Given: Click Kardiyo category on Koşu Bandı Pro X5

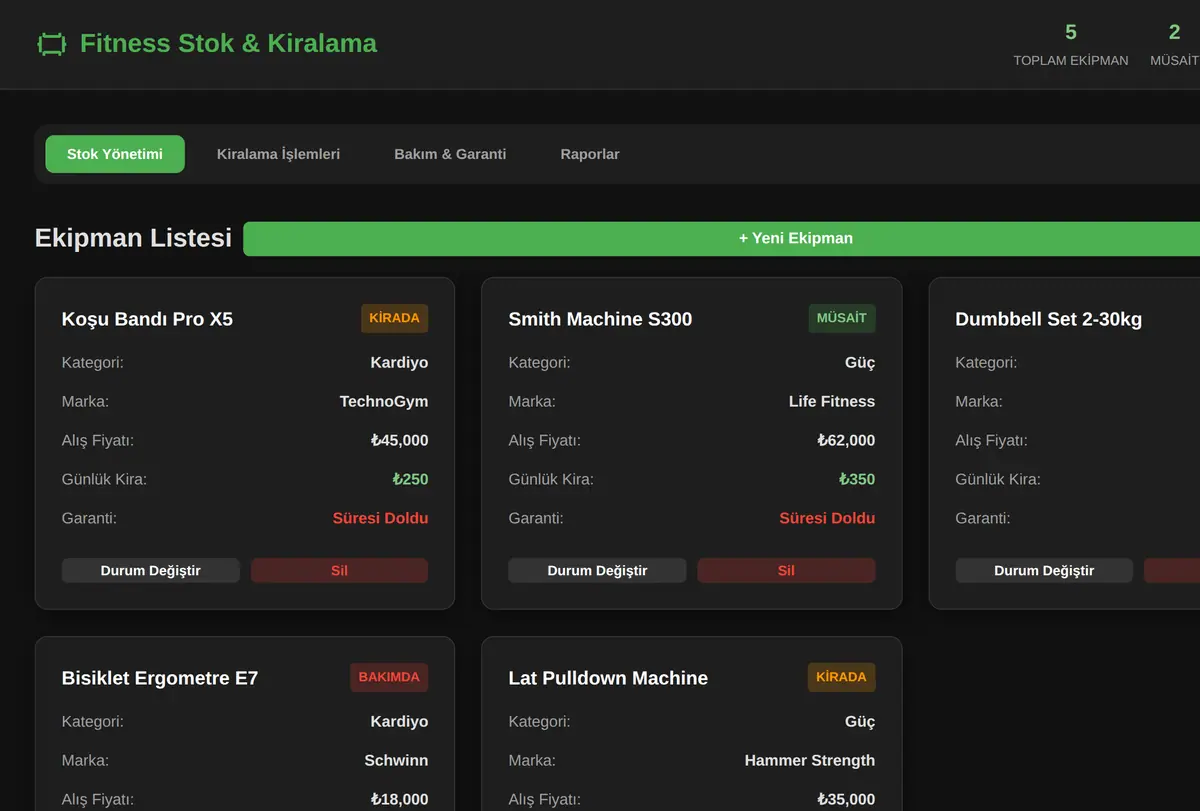Looking at the screenshot, I should 399,362.
